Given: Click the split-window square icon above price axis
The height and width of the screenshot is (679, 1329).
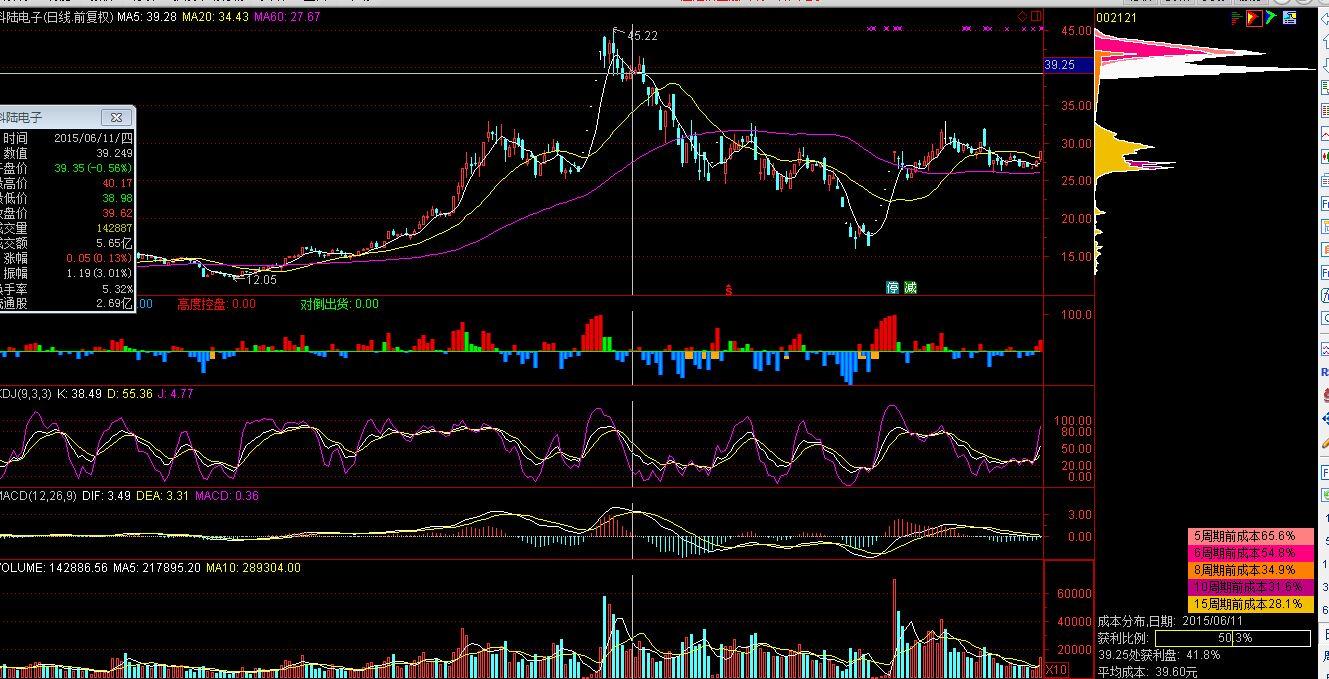Looking at the screenshot, I should point(1036,17).
